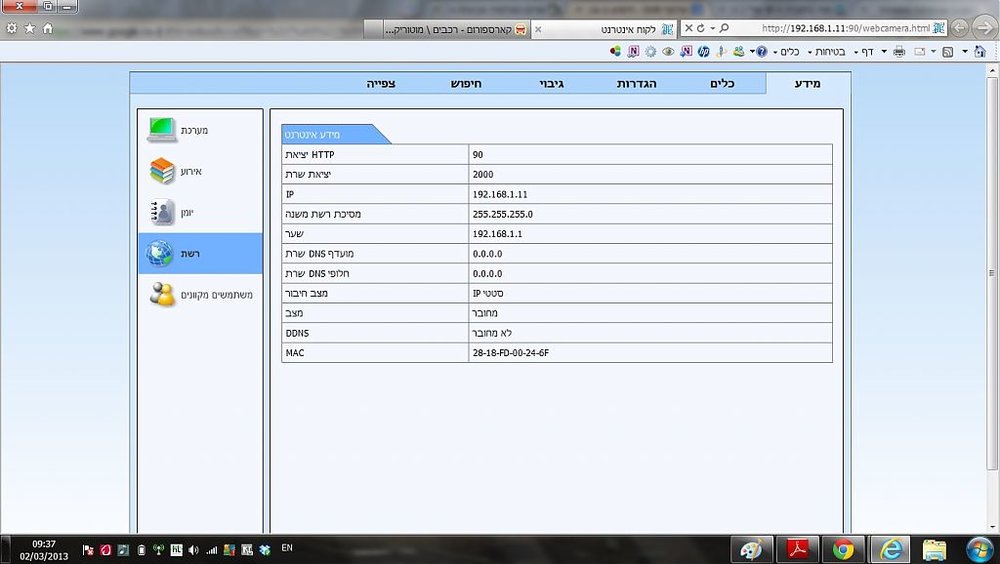Open the אירוע (Event) books icon
Image resolution: width=1000 pixels, height=564 pixels.
162,171
